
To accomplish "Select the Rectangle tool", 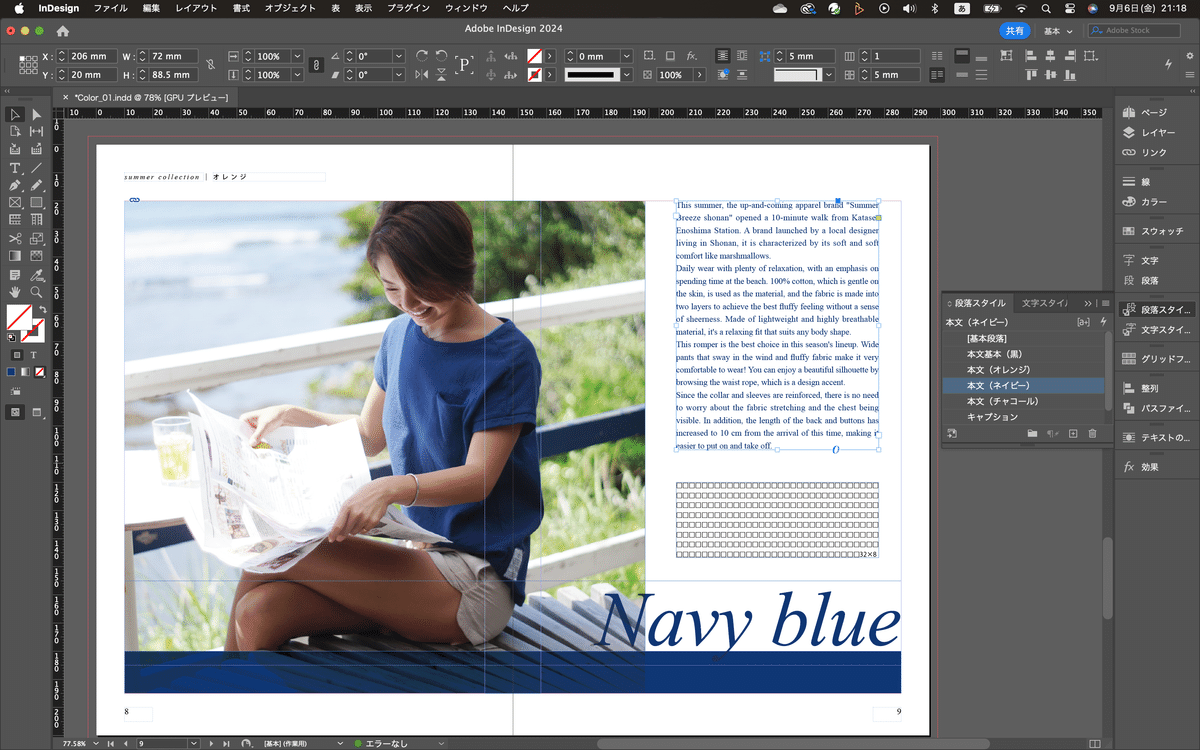I will 36,202.
